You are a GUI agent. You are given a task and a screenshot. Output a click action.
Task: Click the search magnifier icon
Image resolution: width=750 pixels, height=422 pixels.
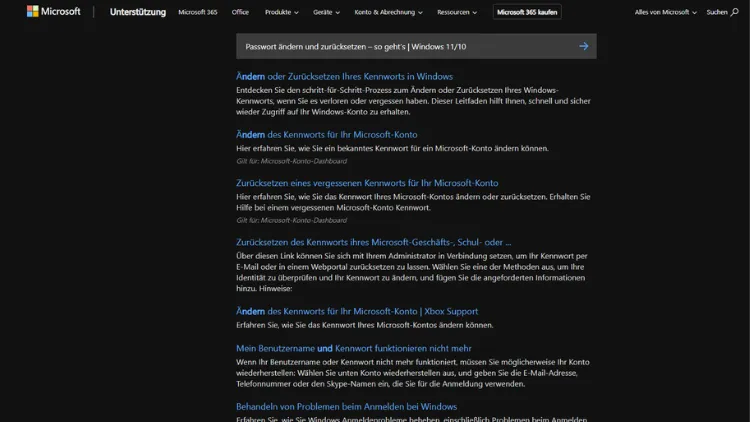734,12
